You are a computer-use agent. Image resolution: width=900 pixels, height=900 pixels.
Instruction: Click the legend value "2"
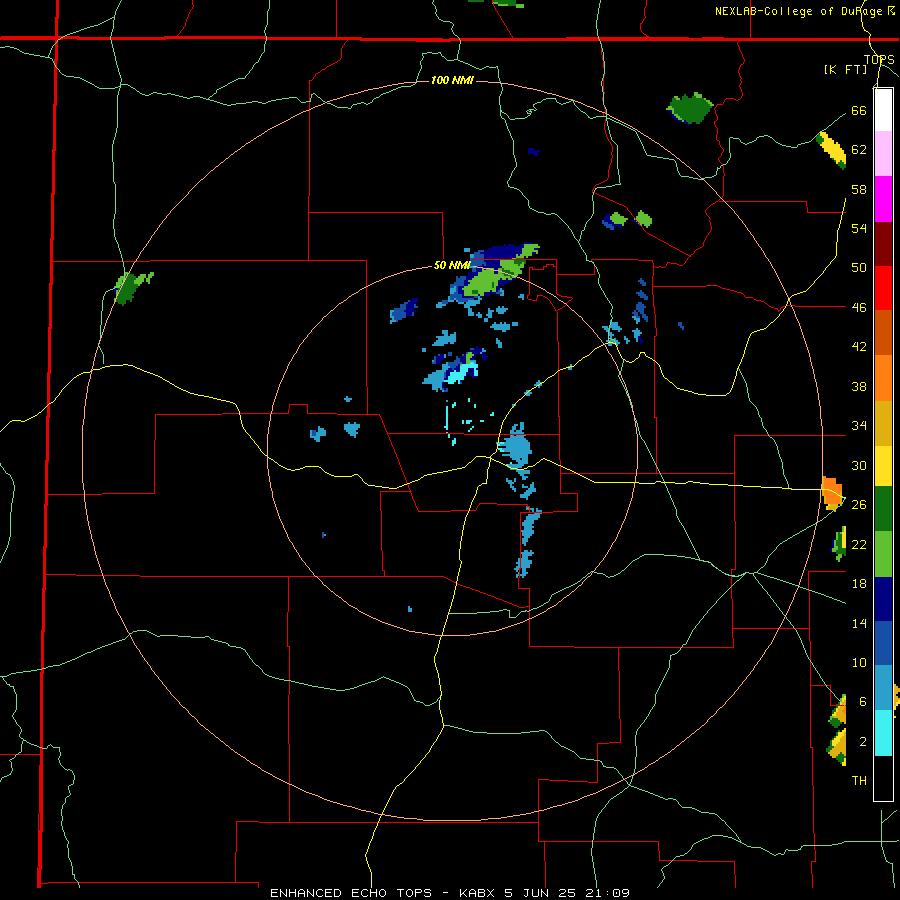tap(863, 742)
